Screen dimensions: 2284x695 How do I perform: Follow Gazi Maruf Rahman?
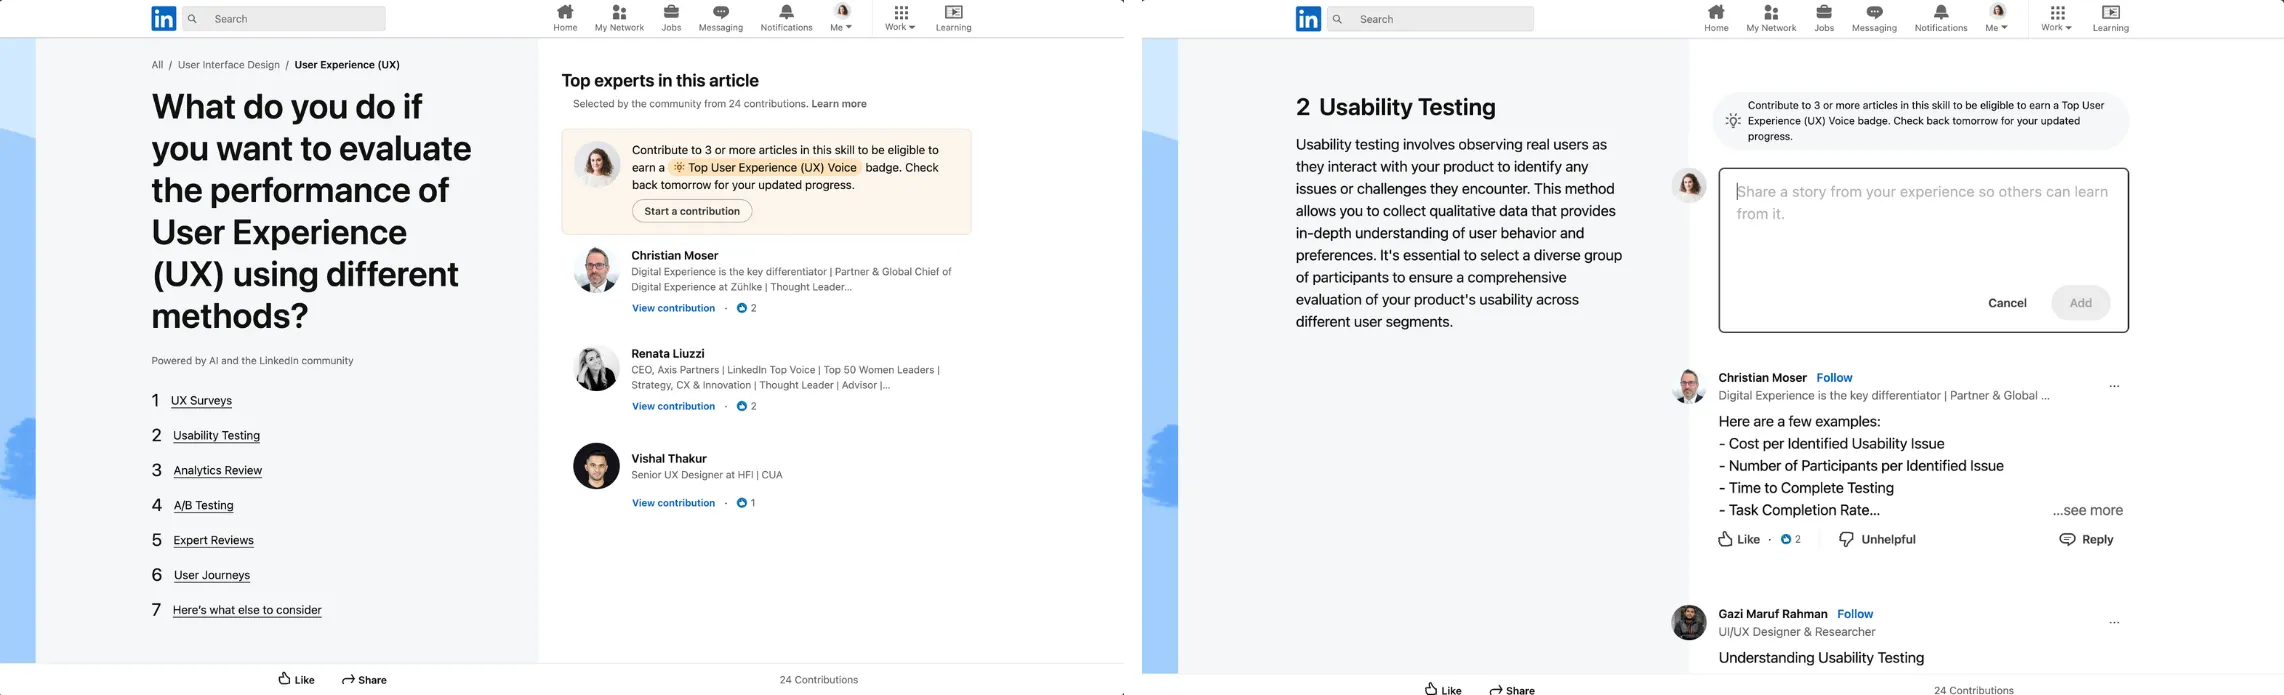(x=1855, y=614)
